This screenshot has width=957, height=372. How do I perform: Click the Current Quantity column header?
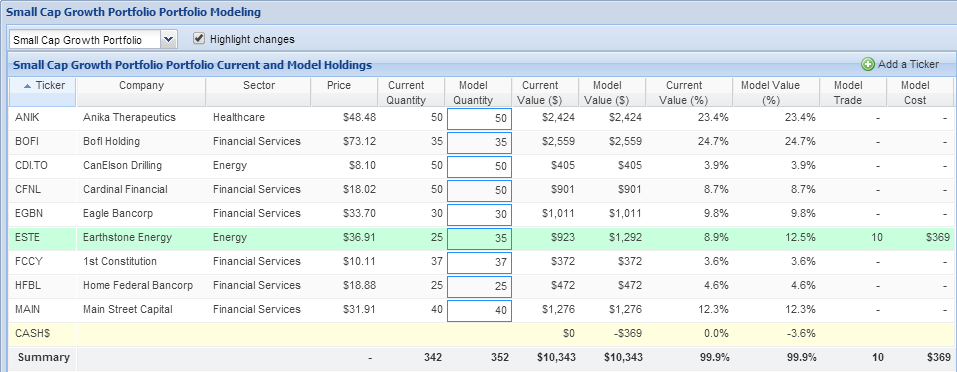point(411,92)
